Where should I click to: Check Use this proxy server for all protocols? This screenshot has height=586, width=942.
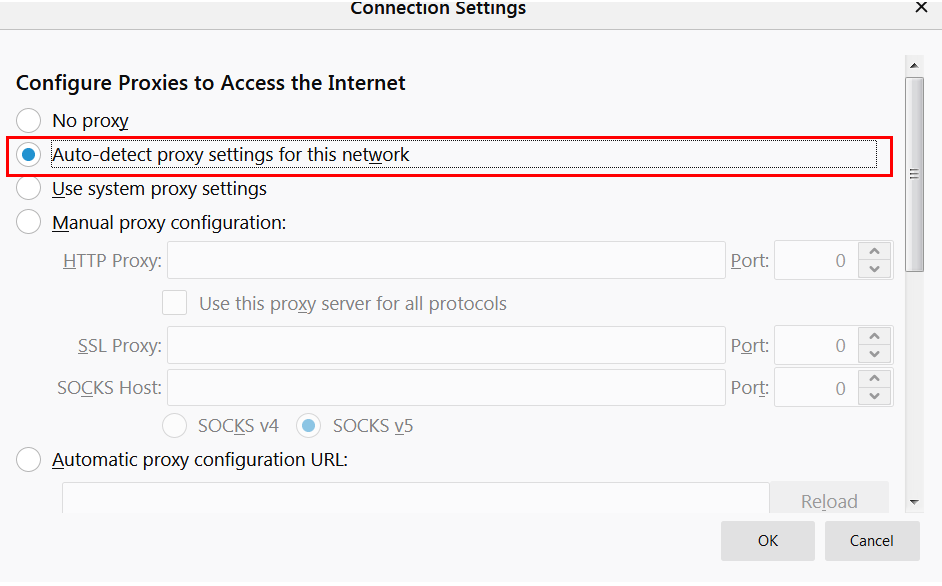point(175,303)
